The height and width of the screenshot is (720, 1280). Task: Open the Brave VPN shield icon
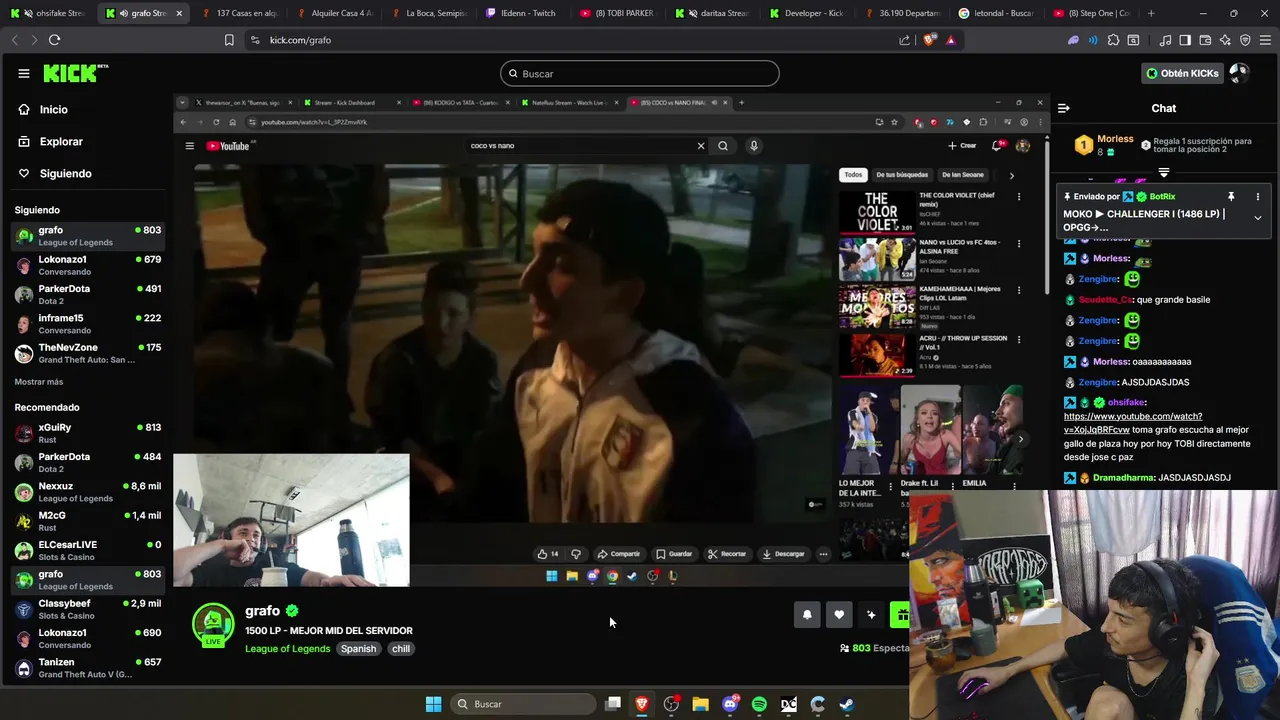(x=1245, y=40)
